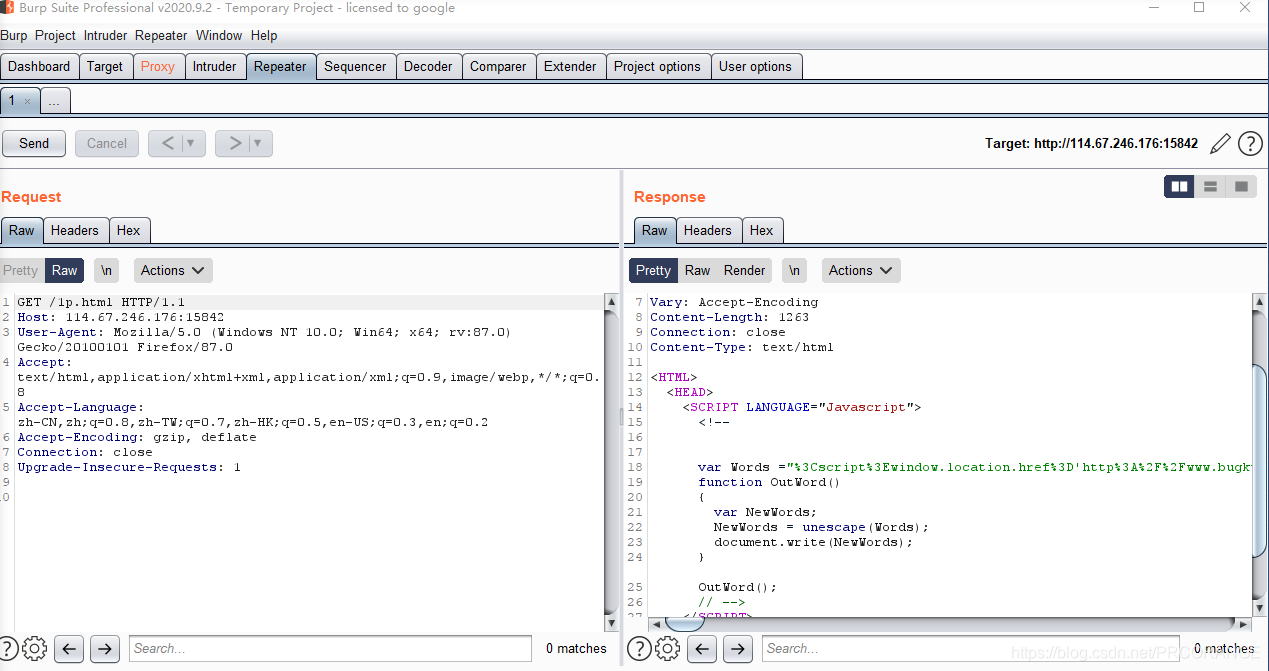The height and width of the screenshot is (671, 1269).
Task: Open the Help menu
Action: tap(264, 35)
